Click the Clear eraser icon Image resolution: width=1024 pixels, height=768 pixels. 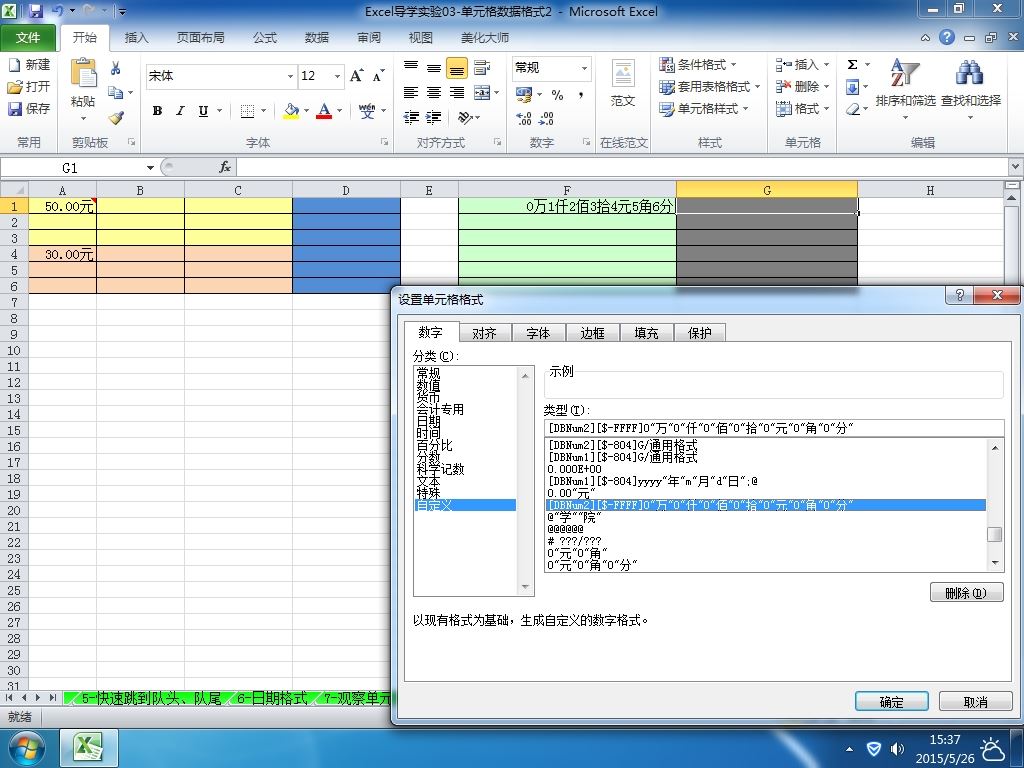pyautogui.click(x=852, y=109)
